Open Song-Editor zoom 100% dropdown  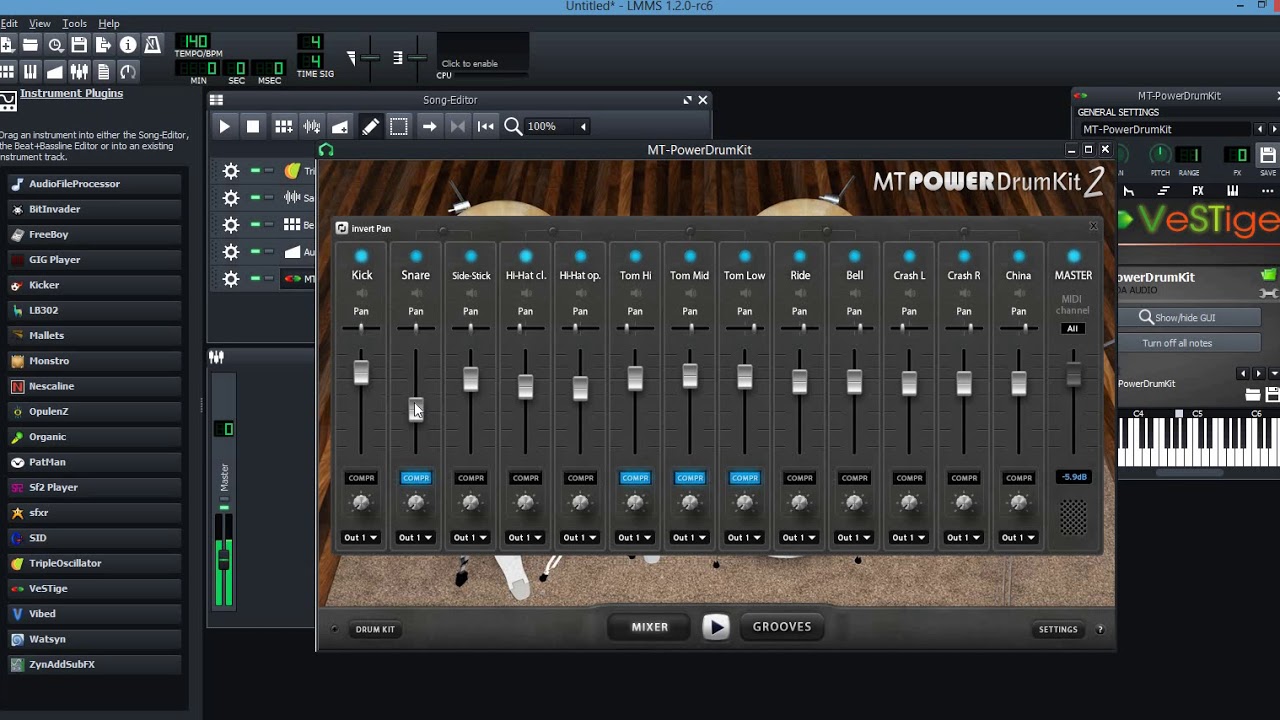559,127
